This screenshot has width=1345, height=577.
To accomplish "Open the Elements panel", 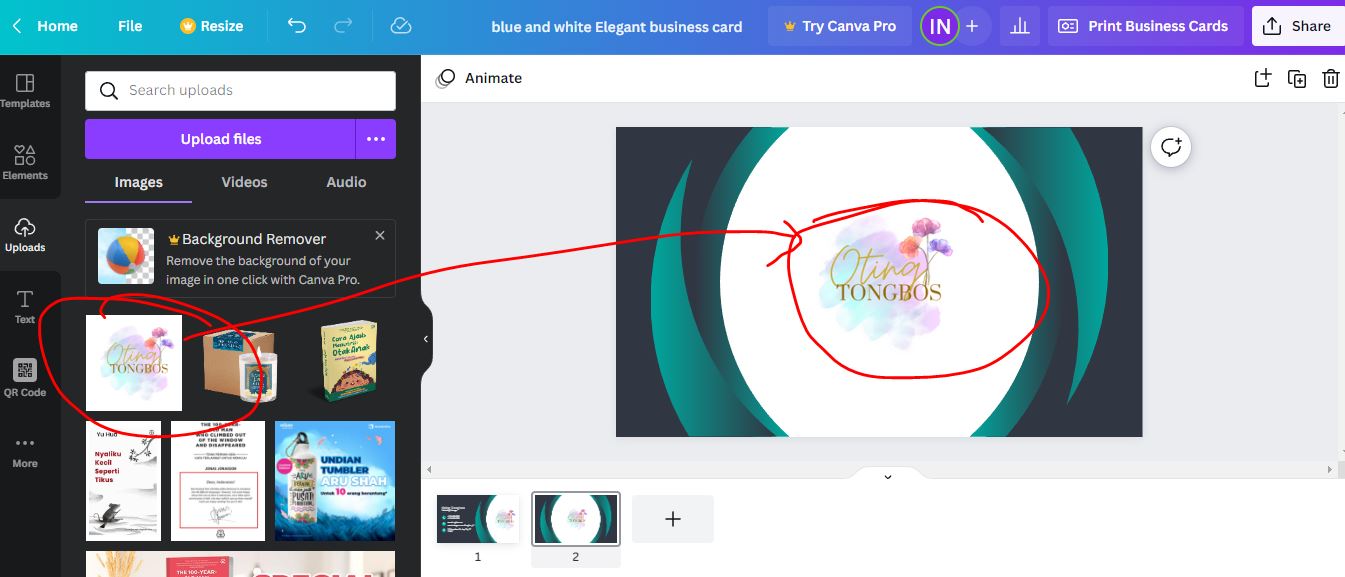I will (x=27, y=163).
